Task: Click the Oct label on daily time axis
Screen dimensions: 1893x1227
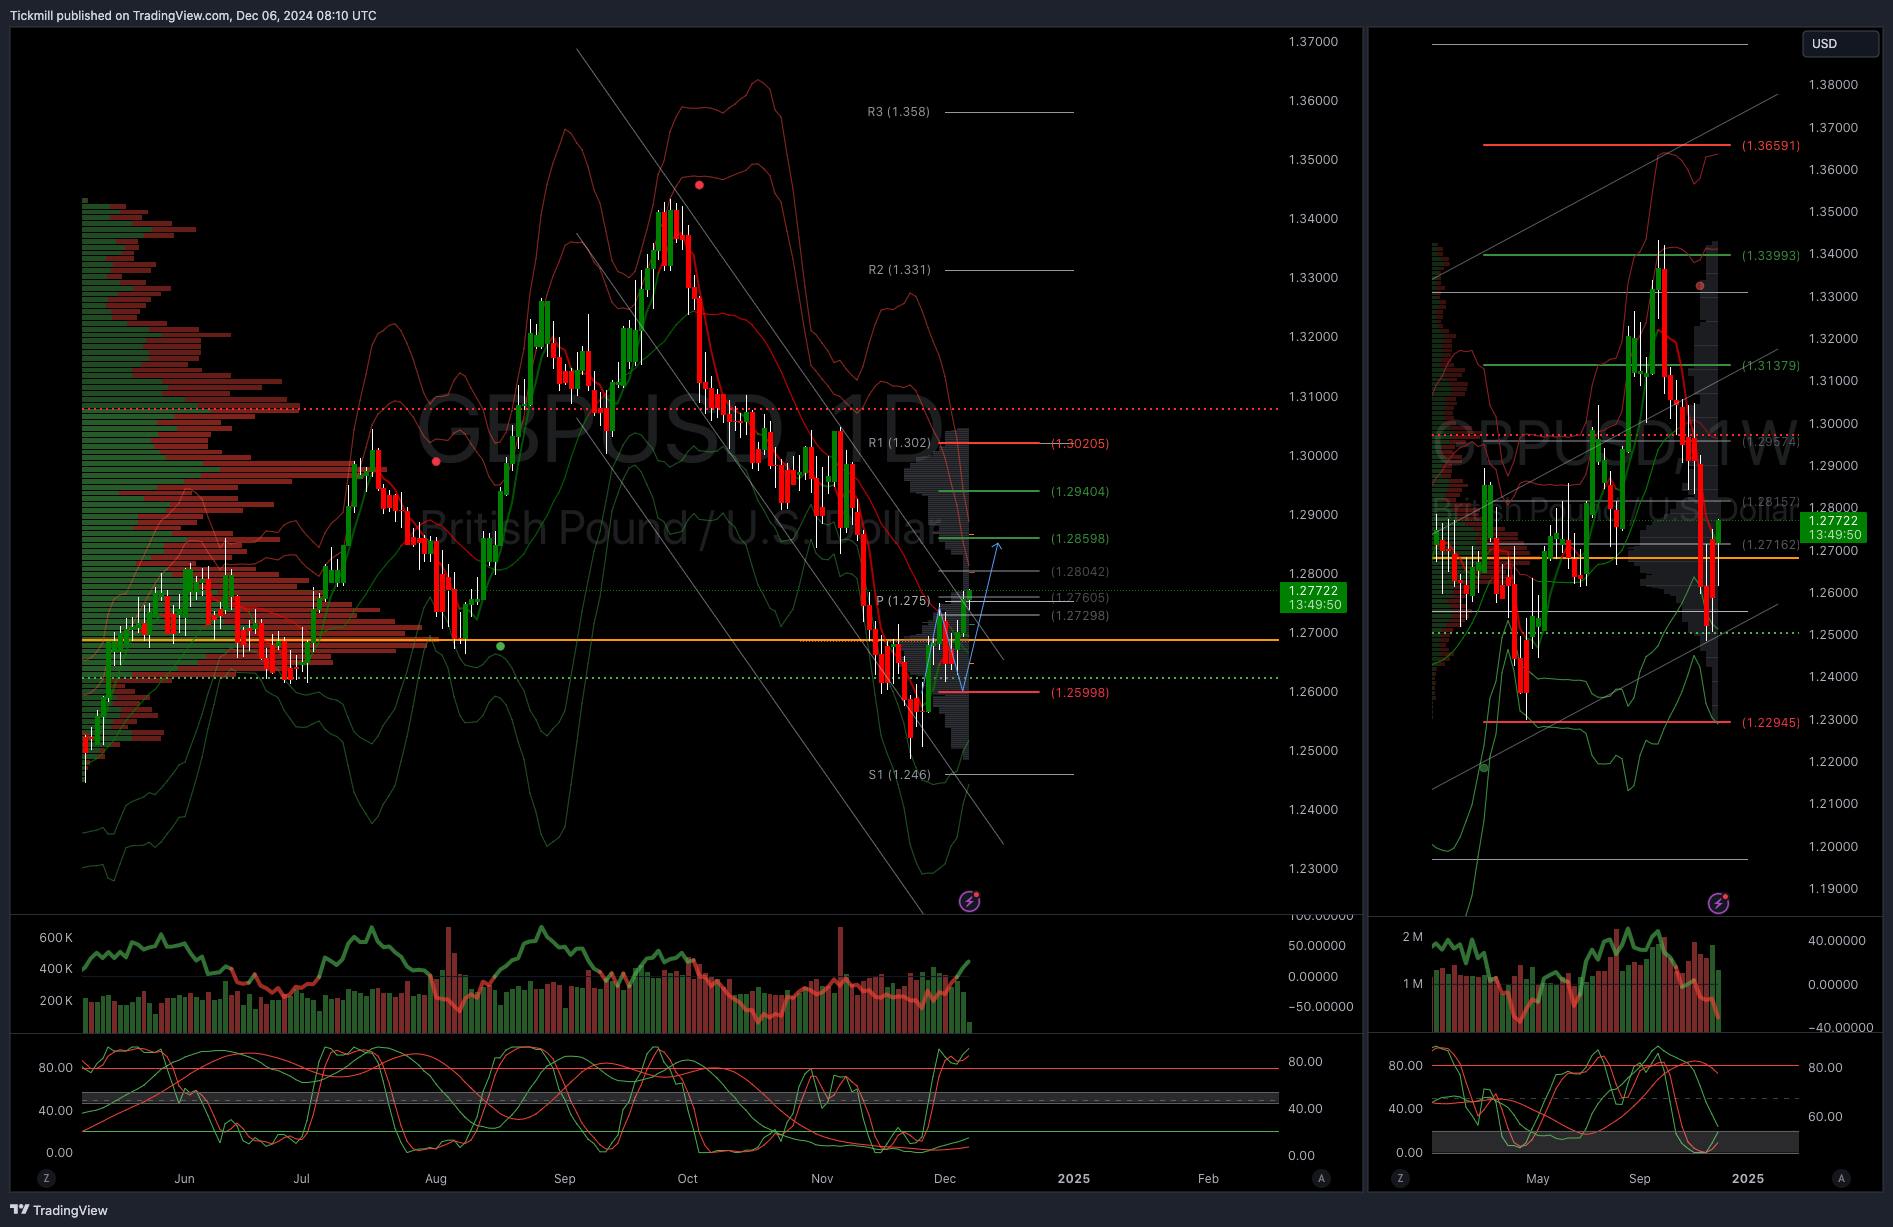Action: pyautogui.click(x=688, y=1179)
